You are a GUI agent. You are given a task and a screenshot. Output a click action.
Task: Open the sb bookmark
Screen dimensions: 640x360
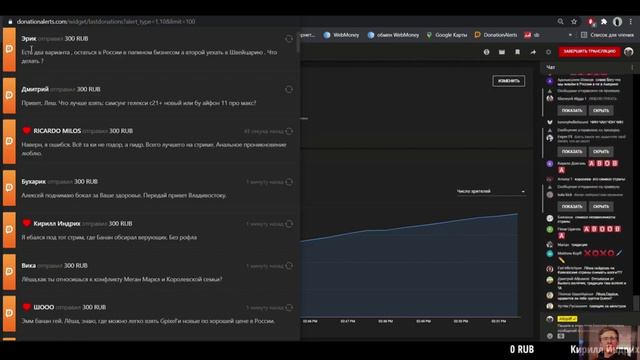[x=532, y=35]
